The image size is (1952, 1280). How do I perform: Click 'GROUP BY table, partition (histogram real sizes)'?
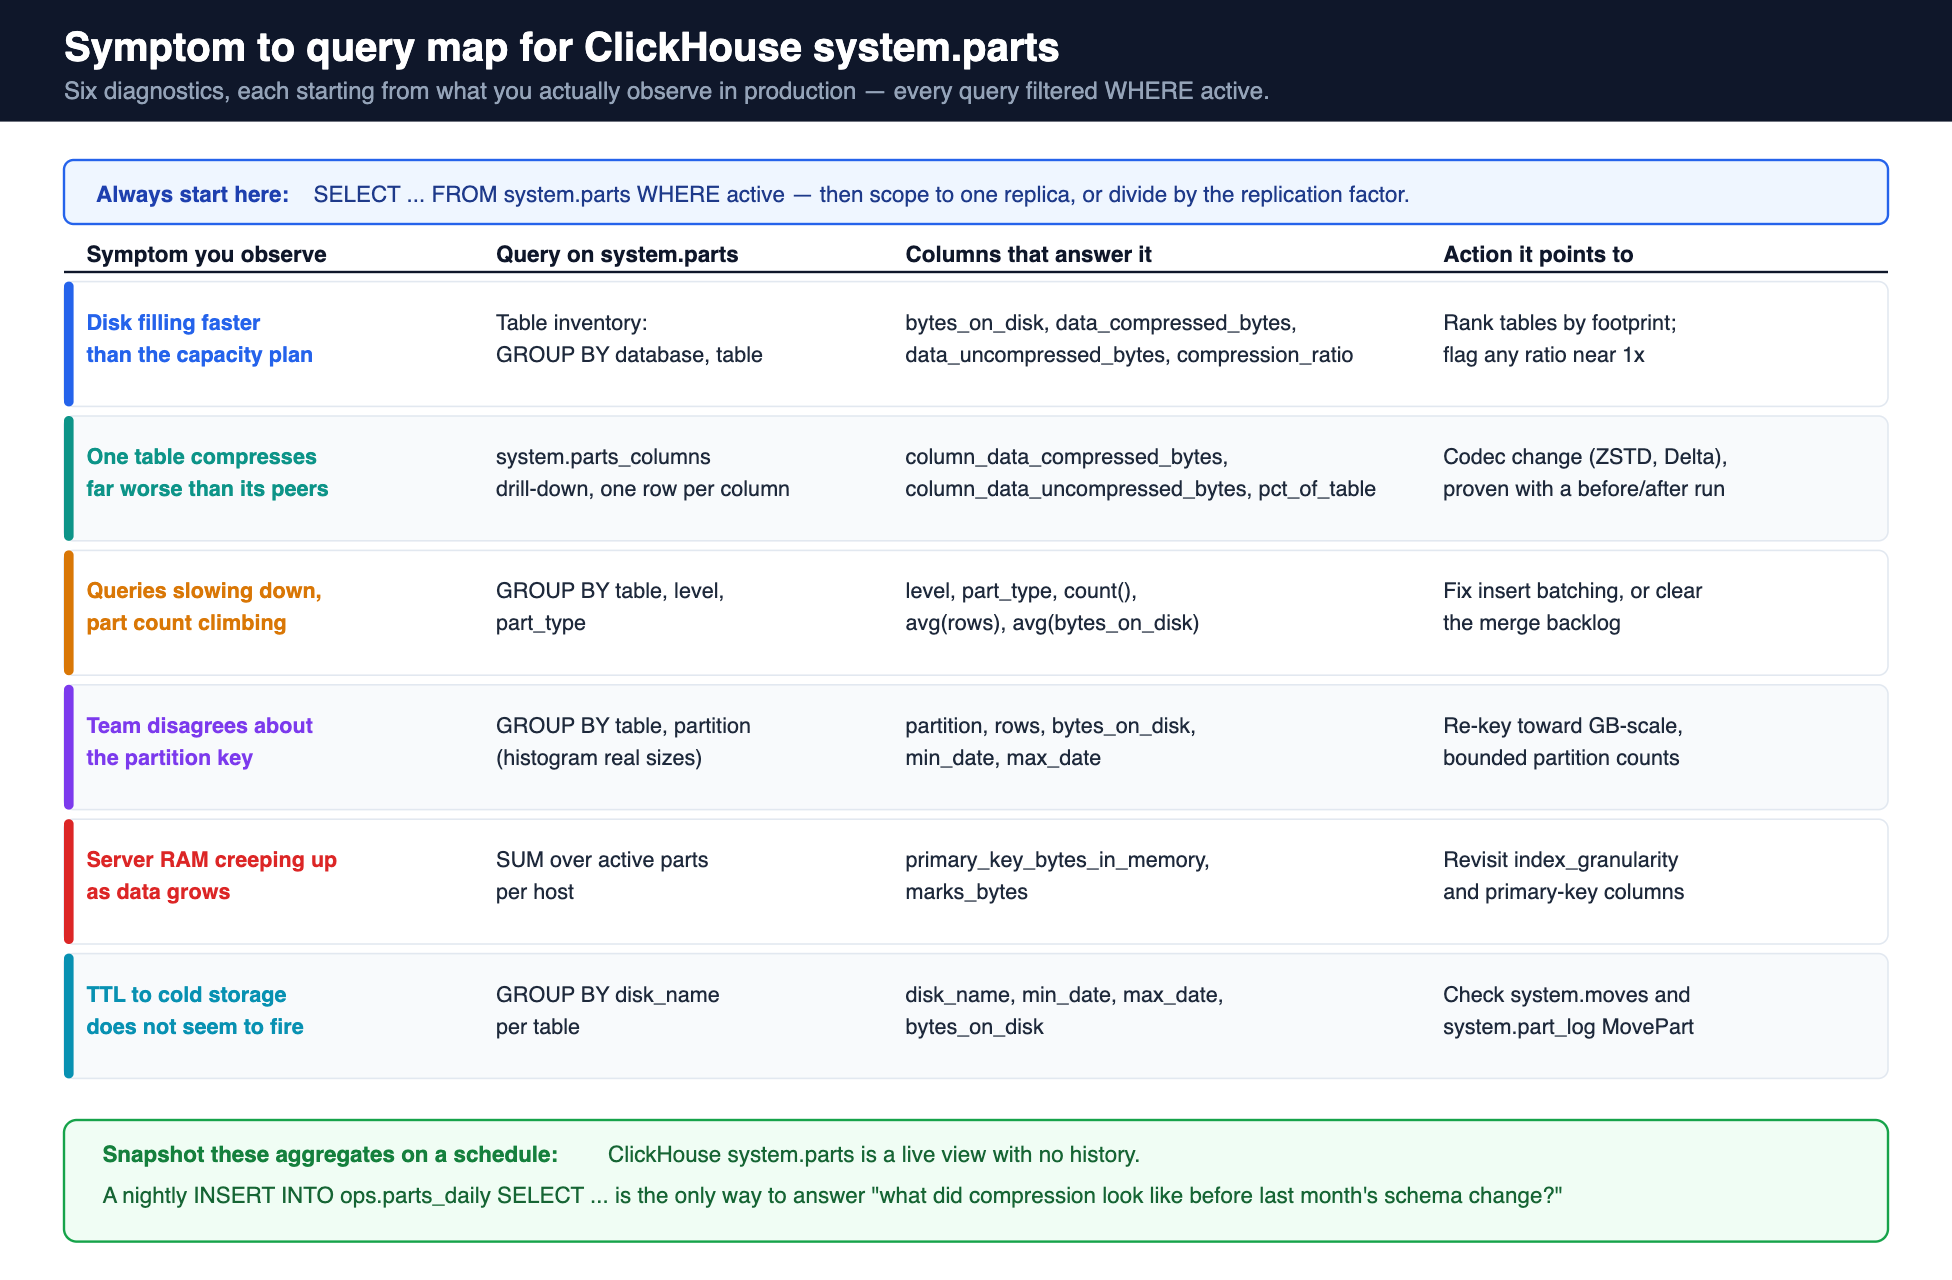point(623,741)
